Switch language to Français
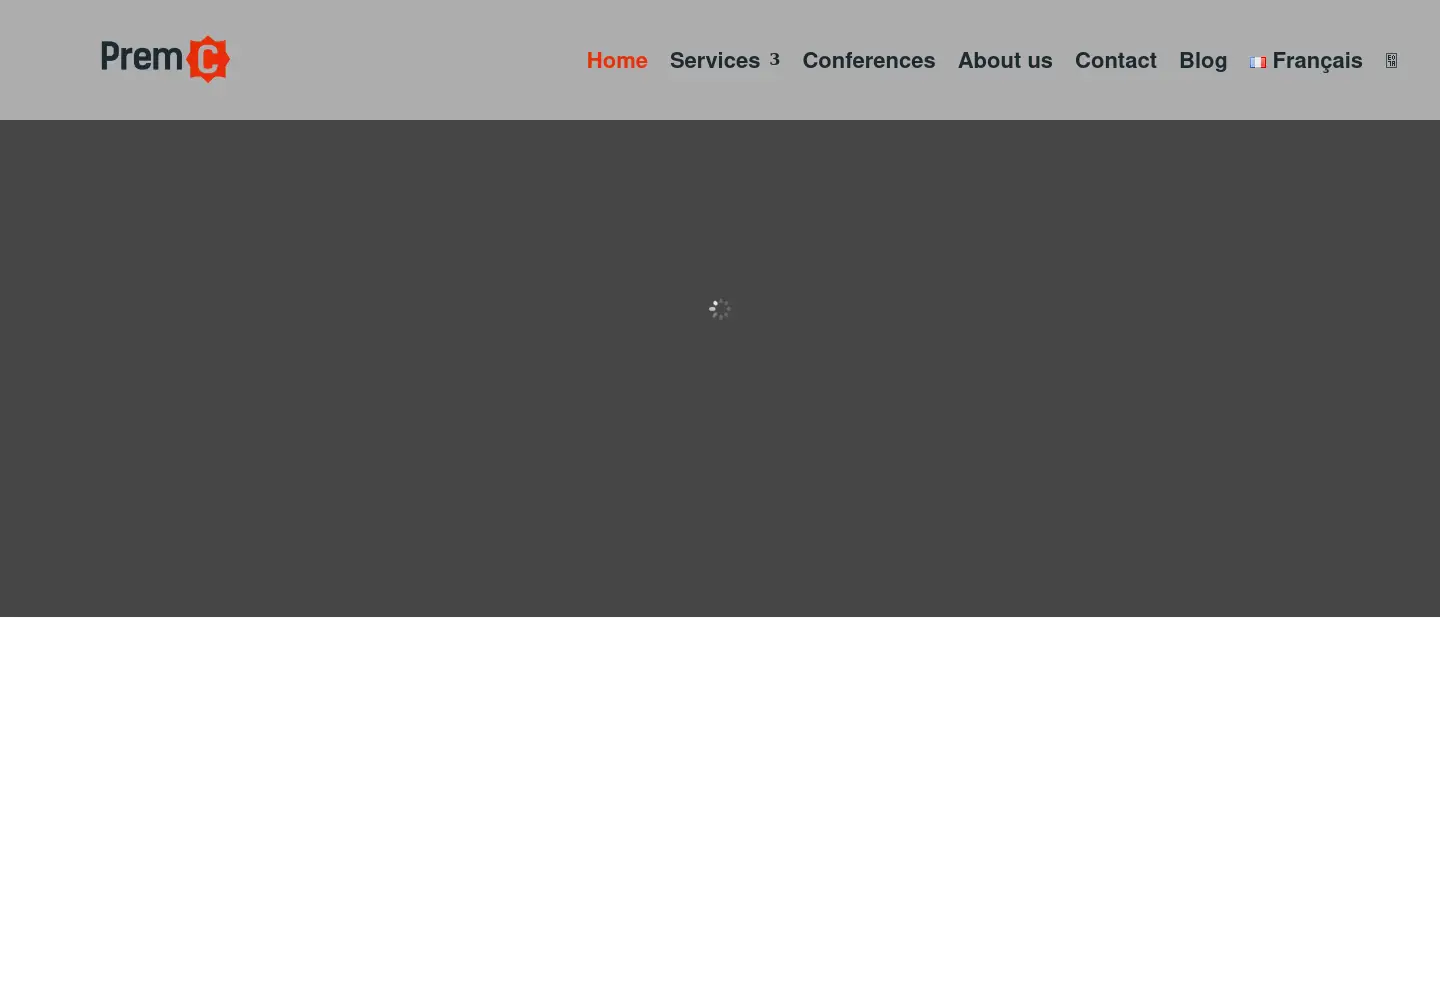 pyautogui.click(x=1317, y=61)
